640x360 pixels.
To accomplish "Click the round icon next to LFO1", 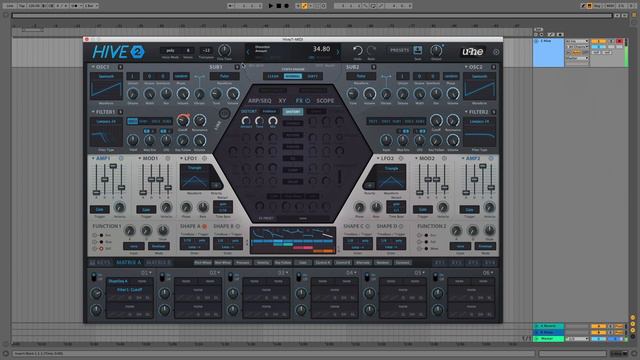I will coord(204,158).
